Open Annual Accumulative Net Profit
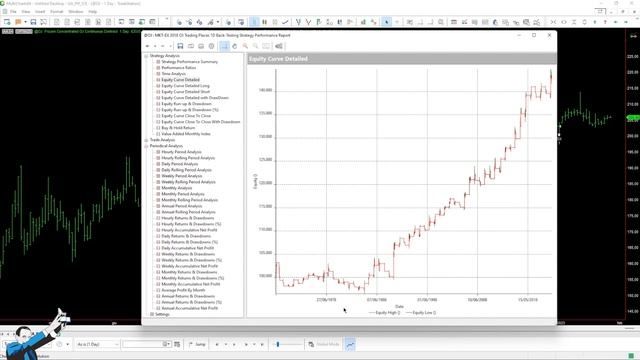 pos(190,308)
